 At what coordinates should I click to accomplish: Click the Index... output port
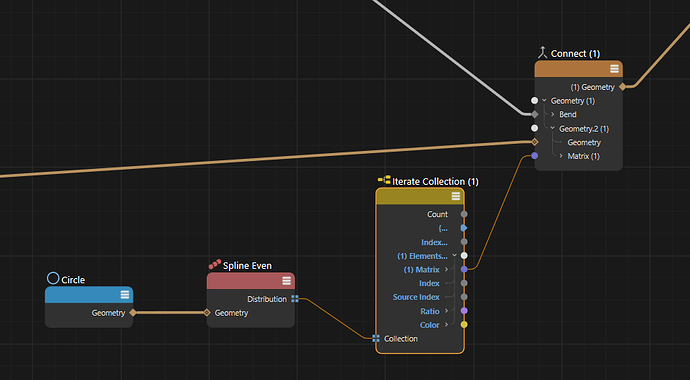(x=464, y=242)
